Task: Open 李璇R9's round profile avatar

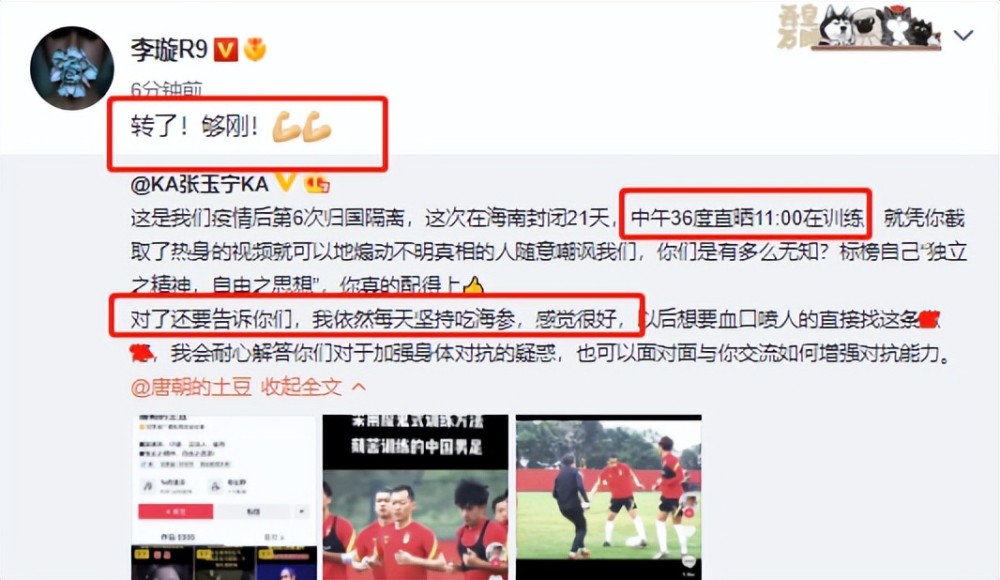Action: point(72,68)
